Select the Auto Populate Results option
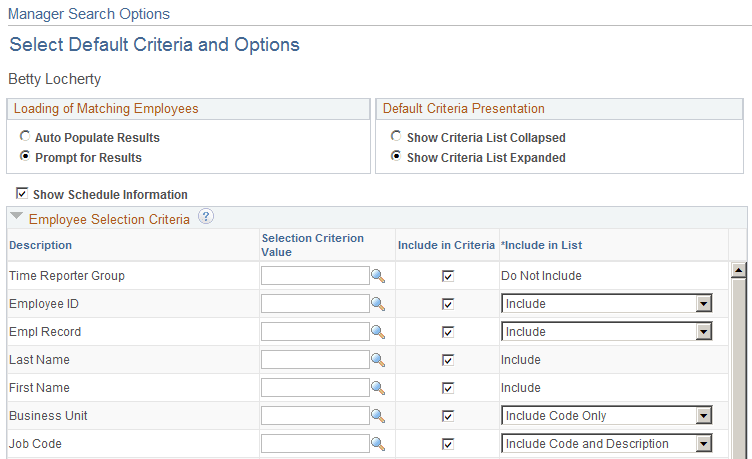This screenshot has height=459, width=752. point(25,137)
